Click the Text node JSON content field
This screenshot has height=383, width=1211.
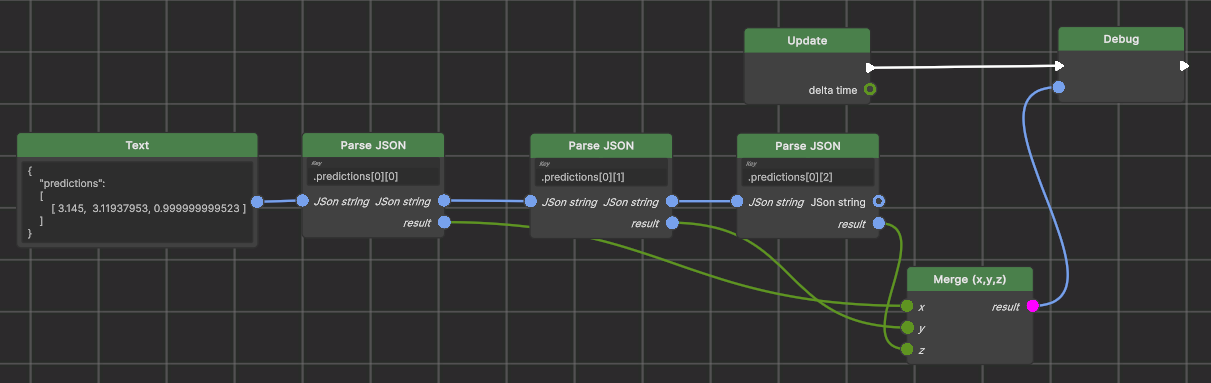click(137, 201)
